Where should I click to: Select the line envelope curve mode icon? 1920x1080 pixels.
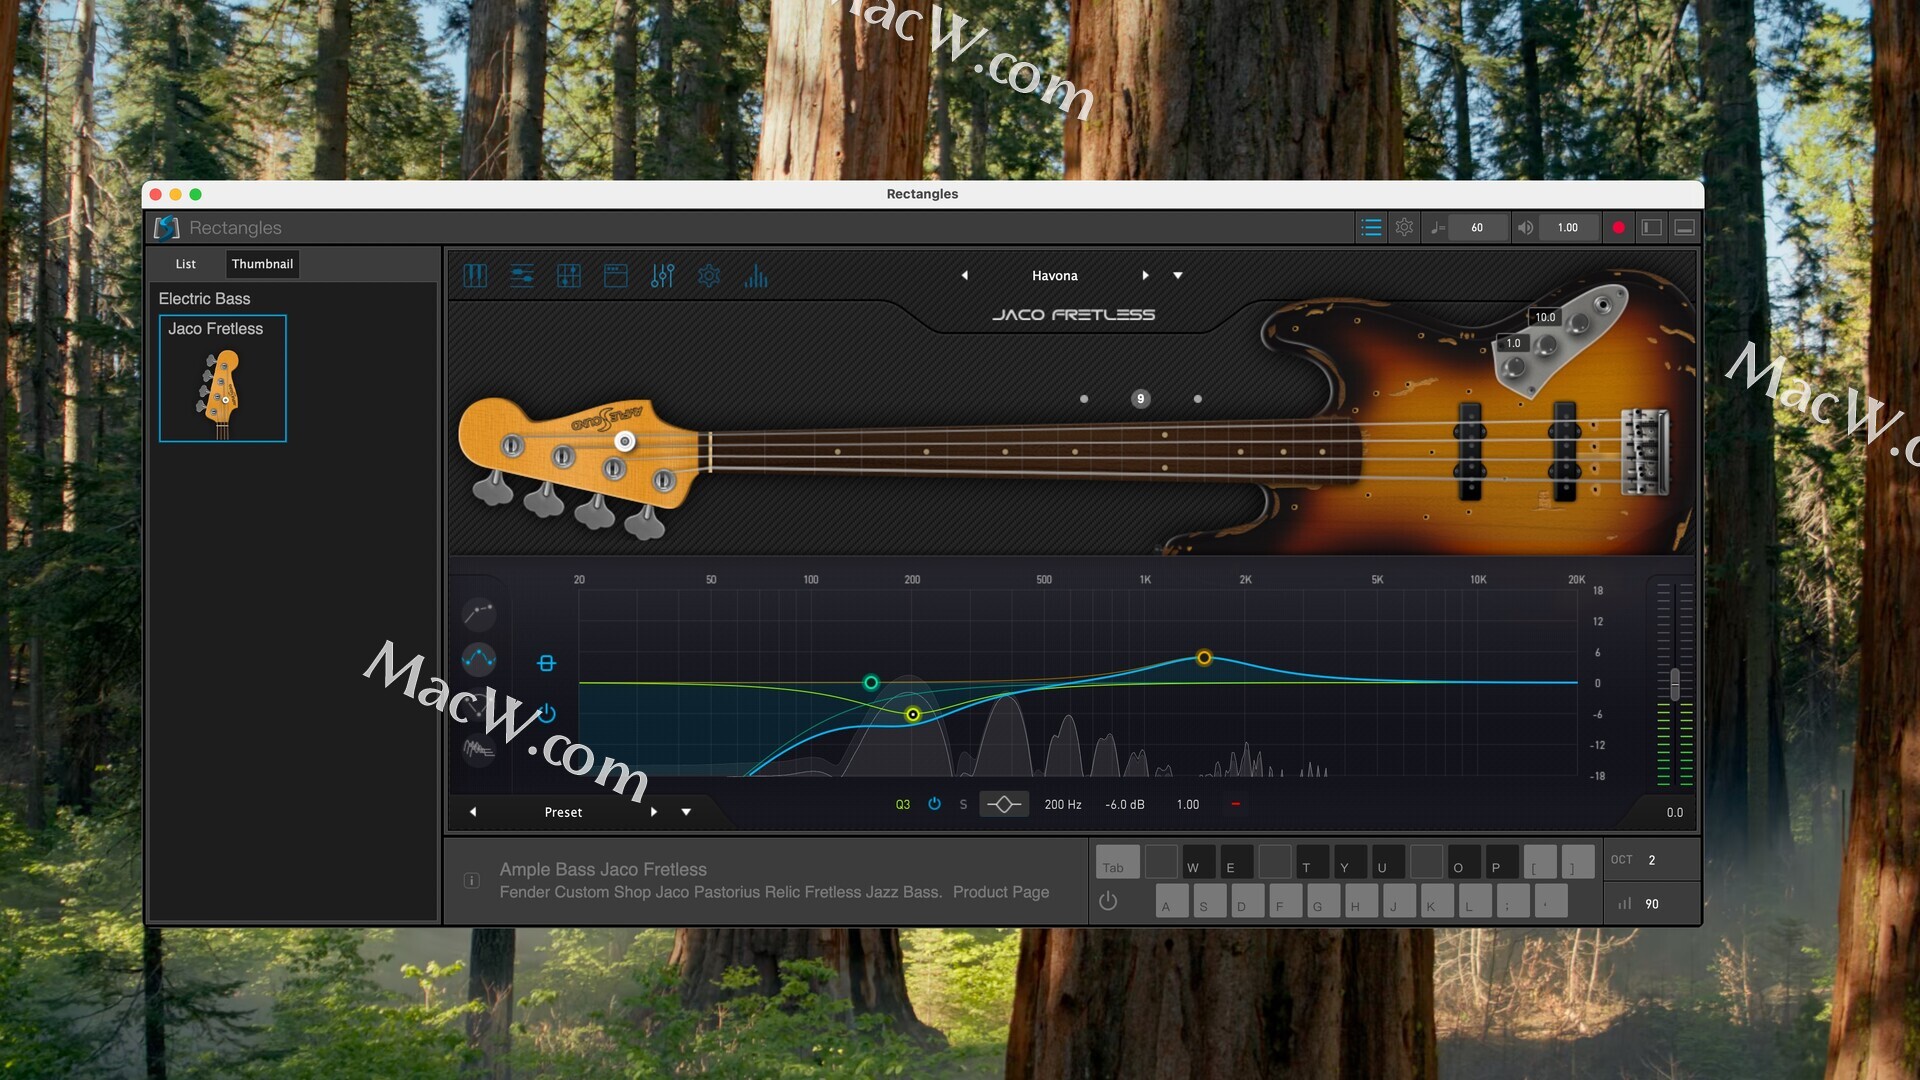point(479,612)
